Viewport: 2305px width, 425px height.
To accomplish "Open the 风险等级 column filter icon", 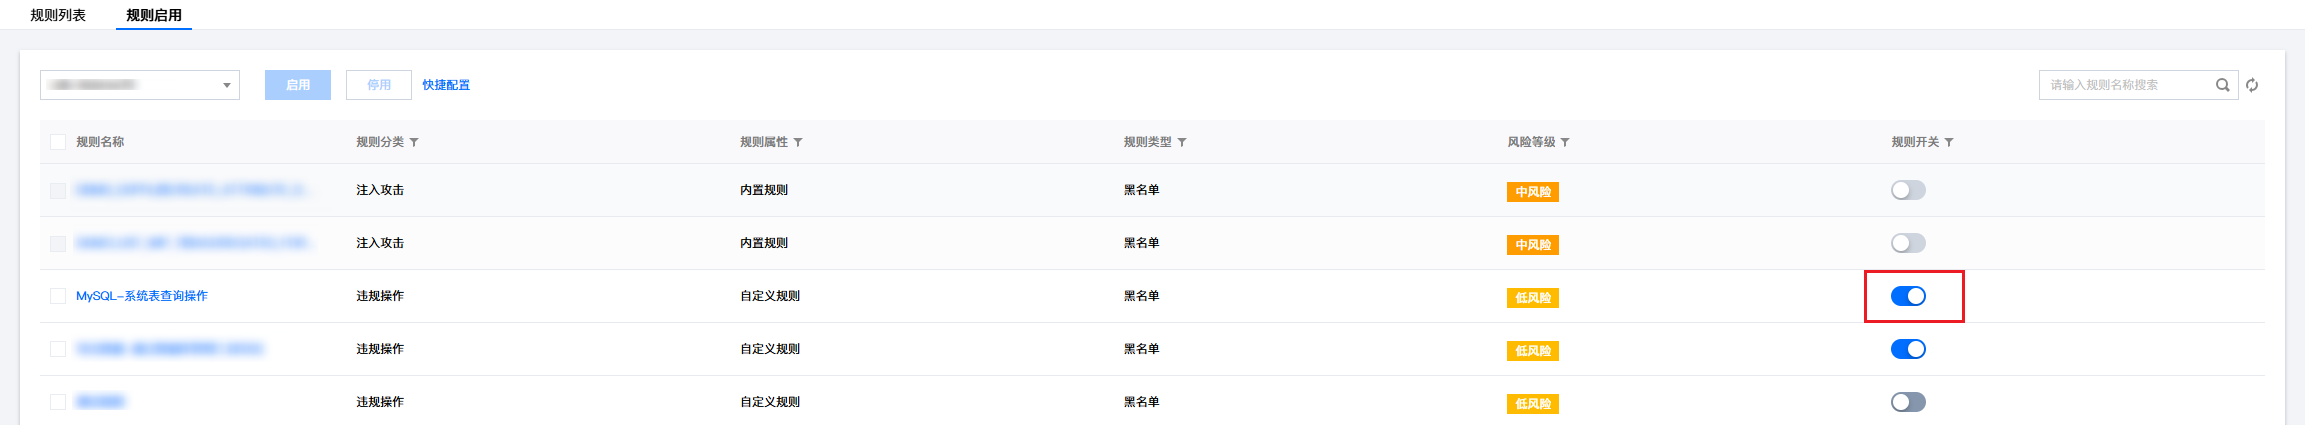I will (x=1565, y=143).
